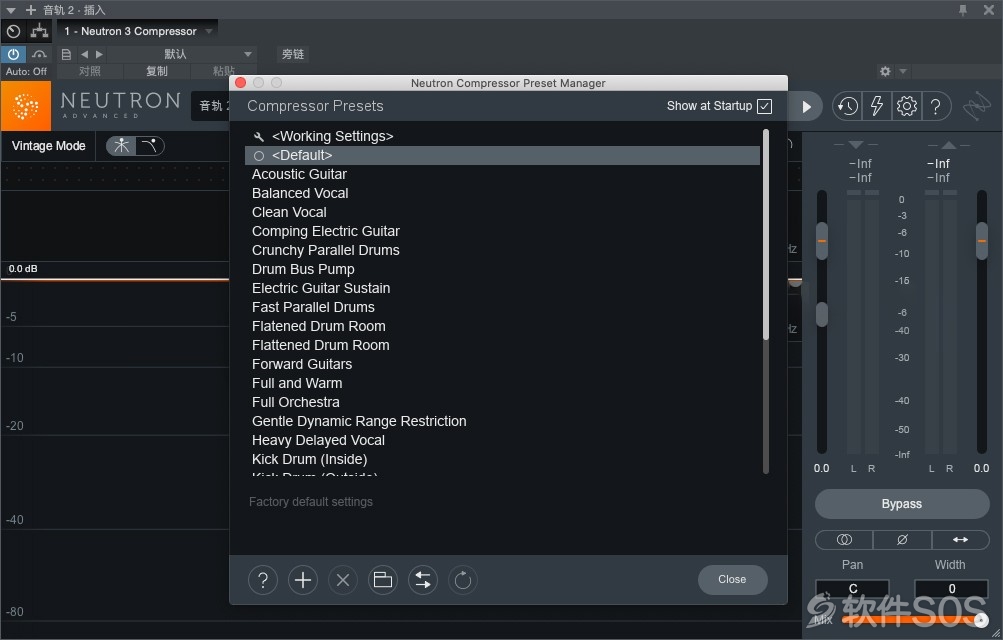Select the Full Orchestra preset
Image resolution: width=1003 pixels, height=640 pixels.
(502, 402)
